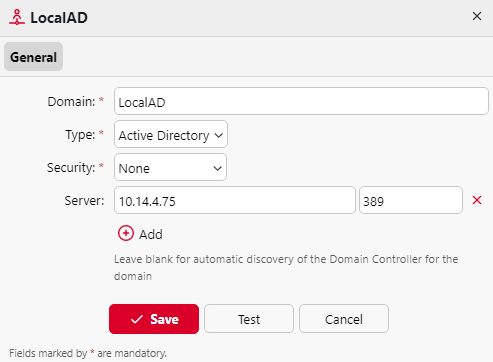493x362 pixels.
Task: Cancel the domain editing
Action: (x=344, y=319)
